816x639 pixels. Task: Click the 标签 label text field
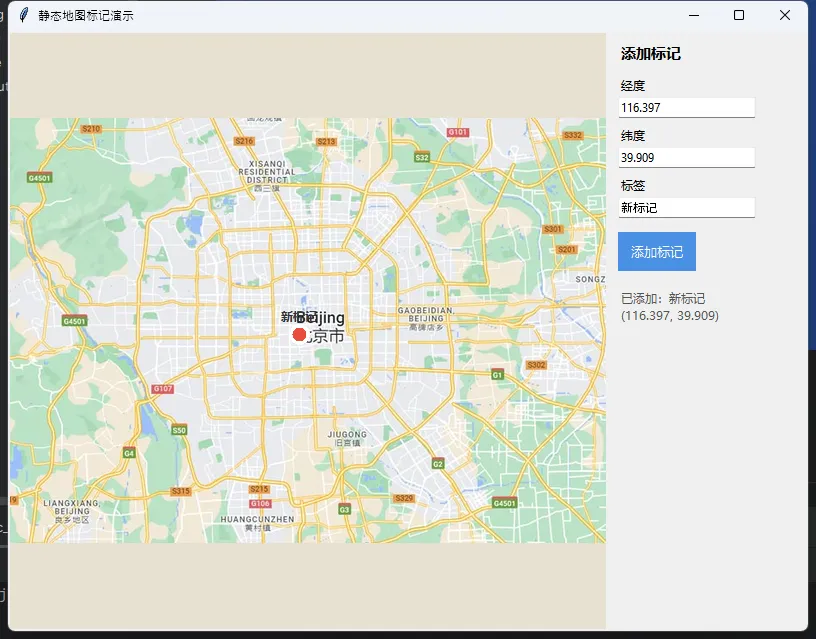coord(686,207)
